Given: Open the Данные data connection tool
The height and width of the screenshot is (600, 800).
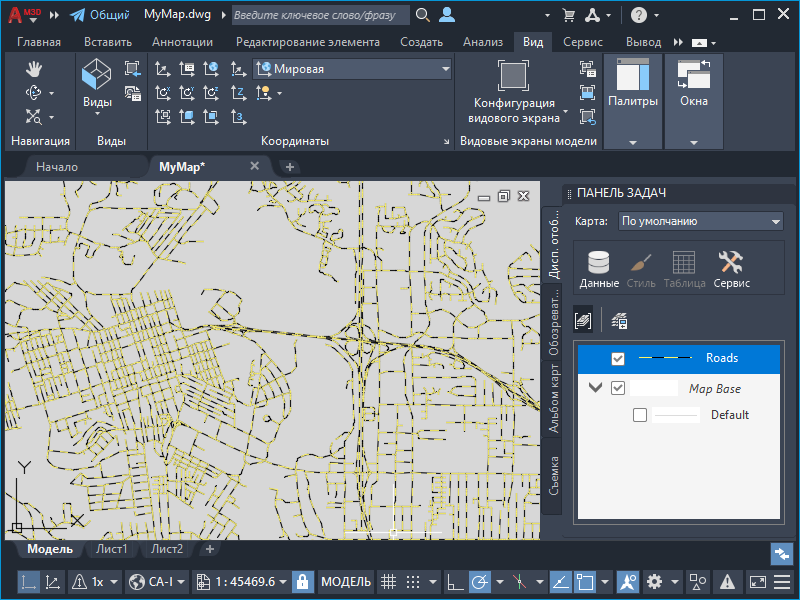Looking at the screenshot, I should coord(599,268).
